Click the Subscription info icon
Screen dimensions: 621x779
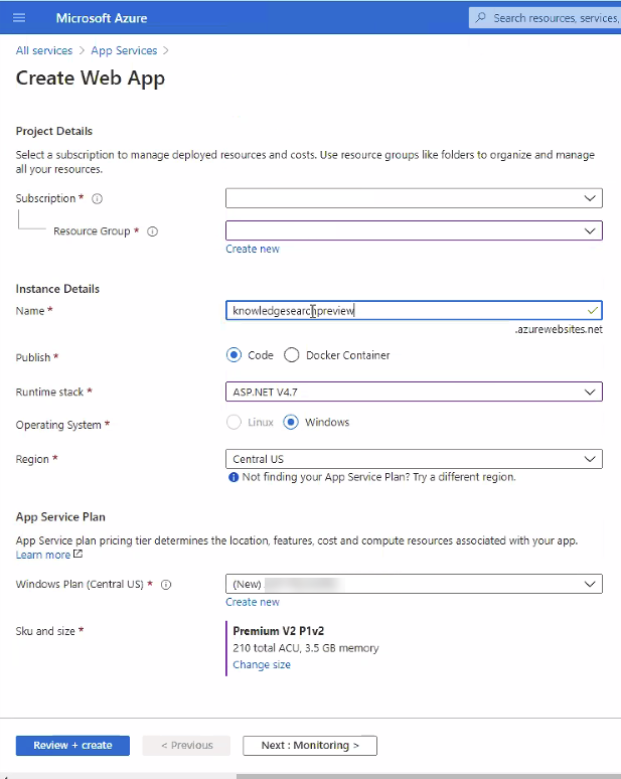coord(97,199)
